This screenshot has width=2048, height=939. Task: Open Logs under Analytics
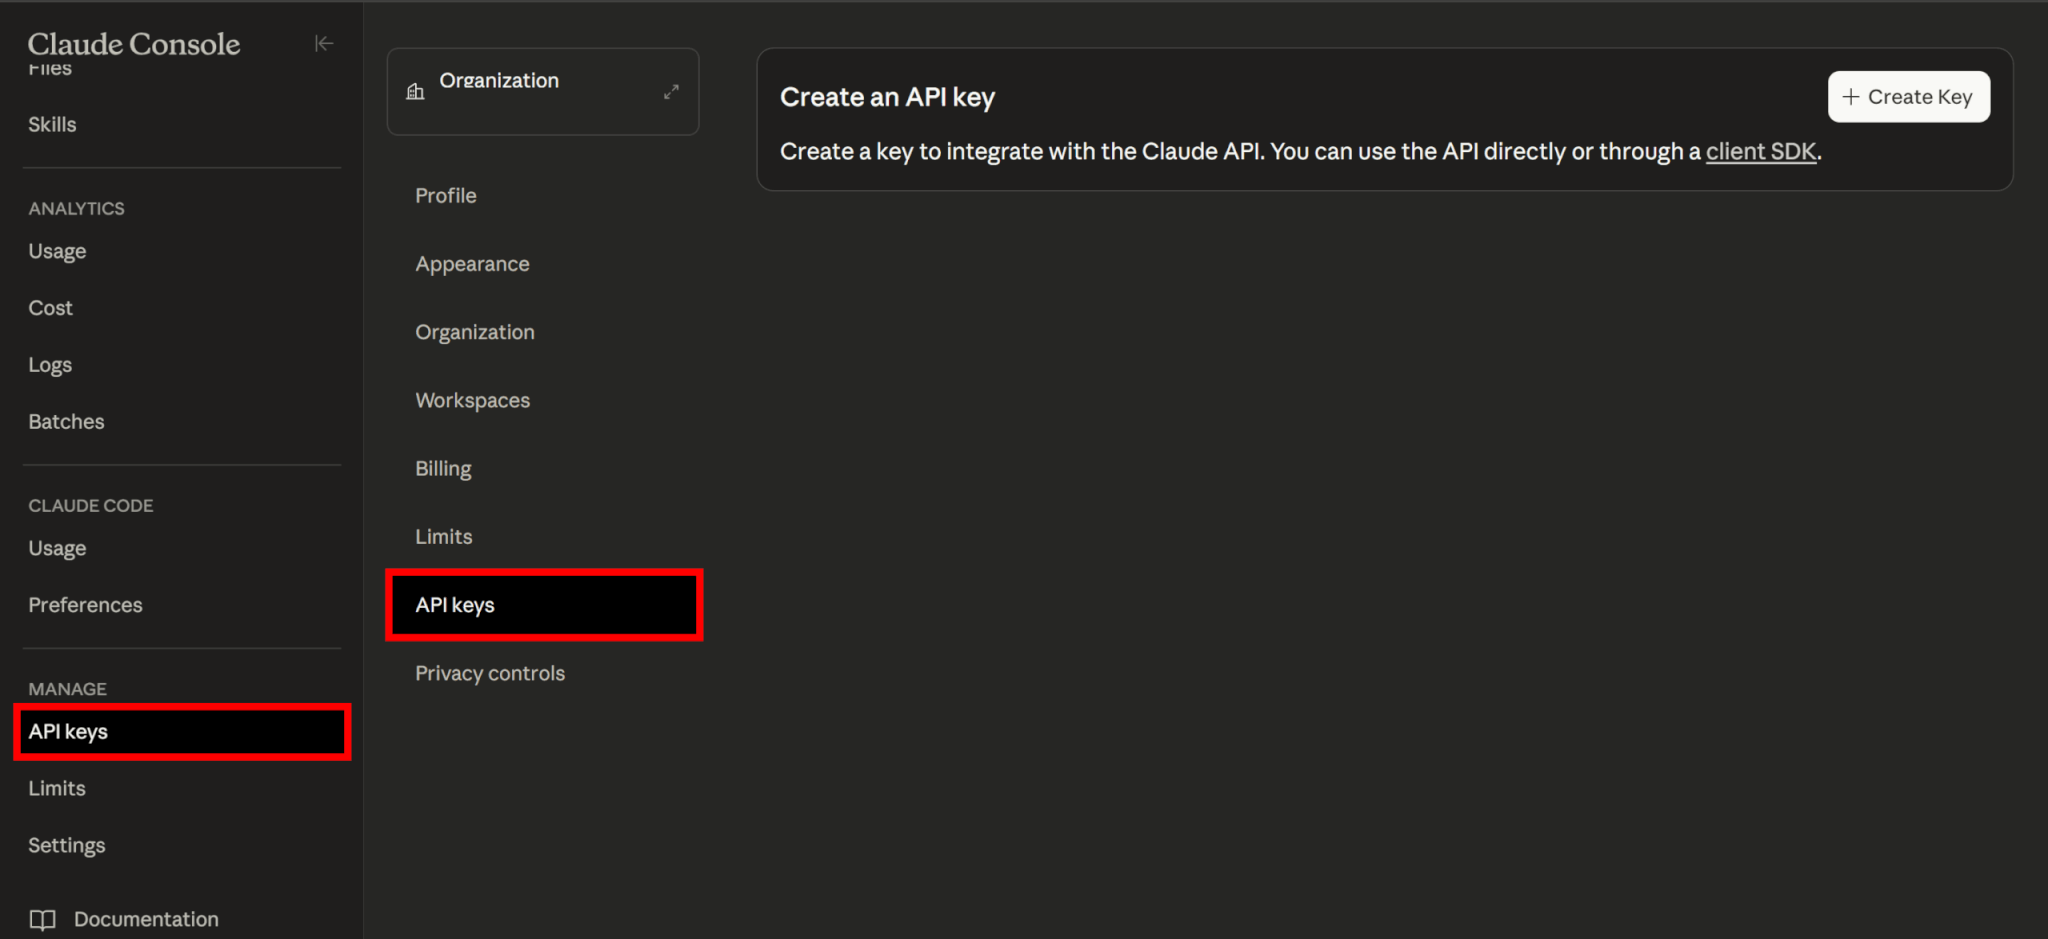pyautogui.click(x=50, y=365)
